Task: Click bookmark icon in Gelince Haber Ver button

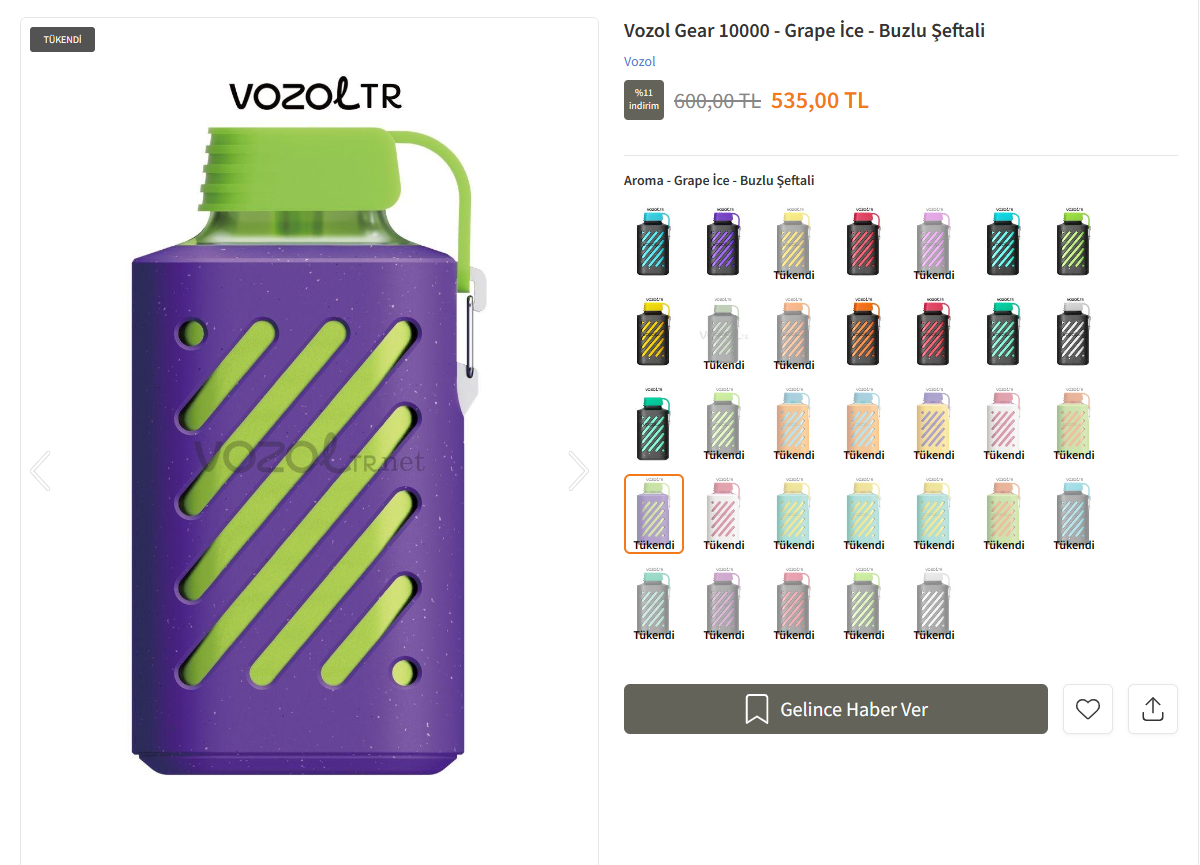Action: pos(756,709)
